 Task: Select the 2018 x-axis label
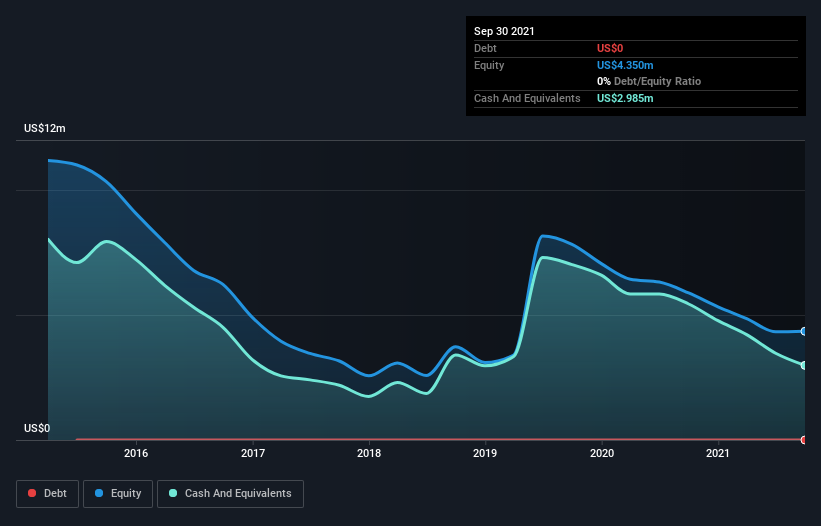coord(369,453)
